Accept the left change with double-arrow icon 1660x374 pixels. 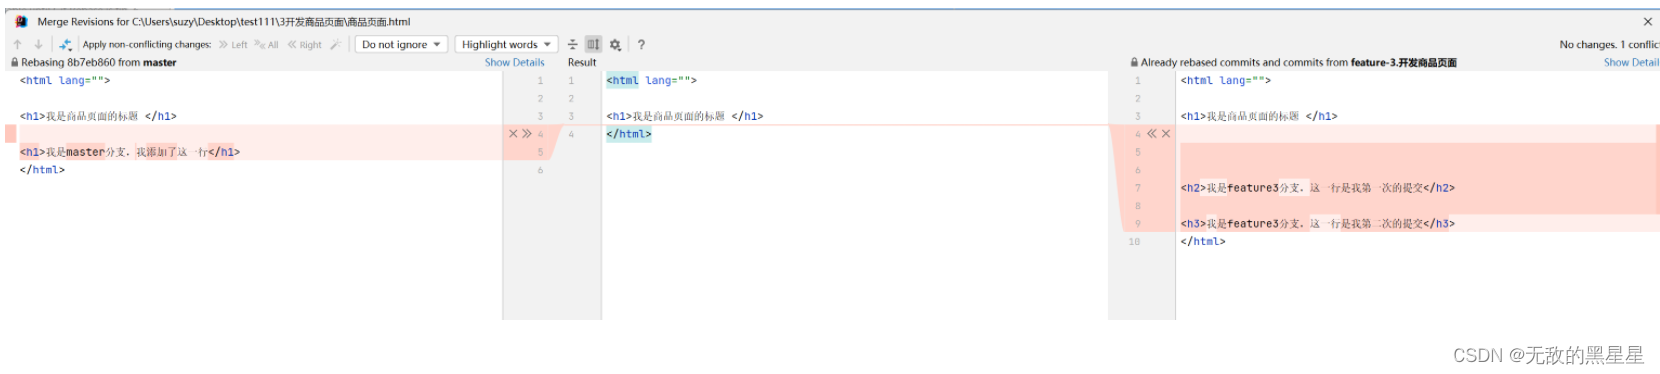coord(527,133)
